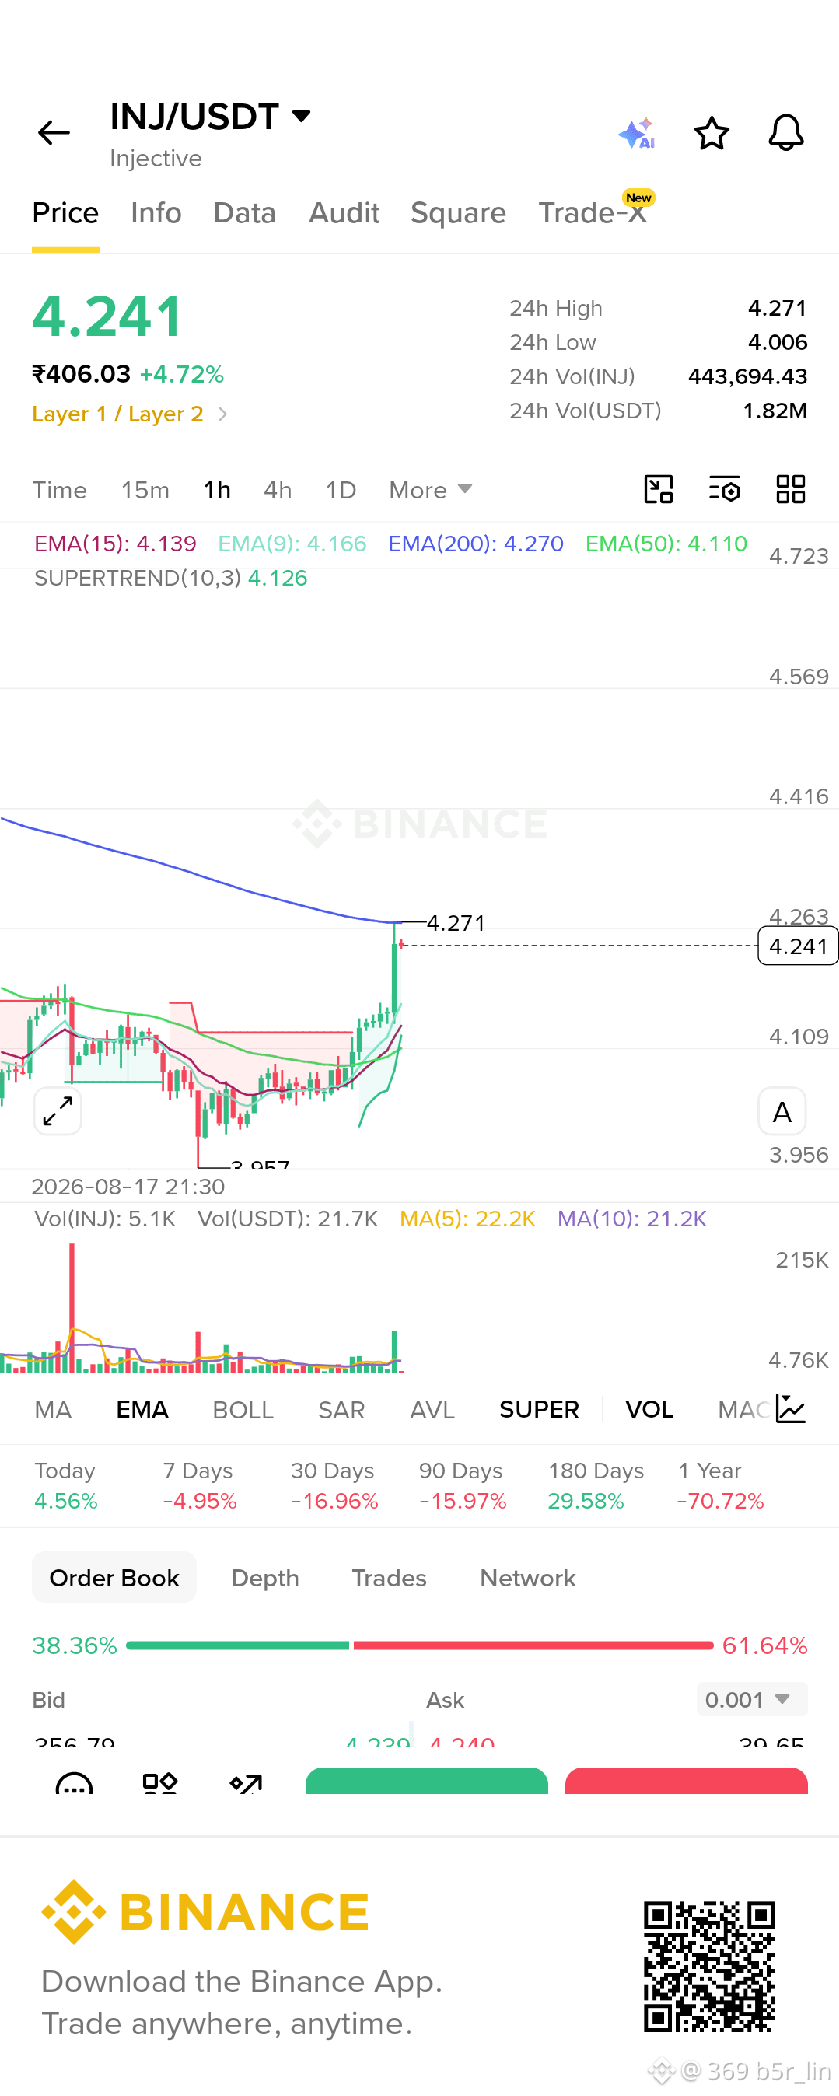Toggle the BOLL indicator
The image size is (839, 2096).
[243, 1410]
